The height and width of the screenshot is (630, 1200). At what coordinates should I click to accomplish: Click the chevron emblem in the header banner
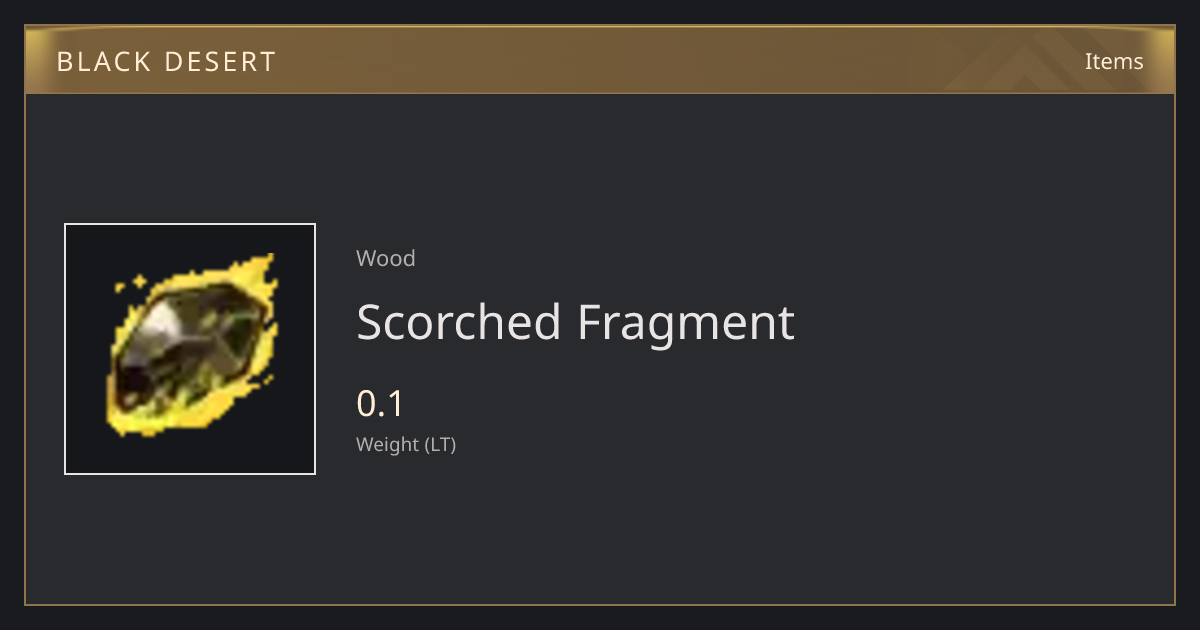(x=1030, y=62)
